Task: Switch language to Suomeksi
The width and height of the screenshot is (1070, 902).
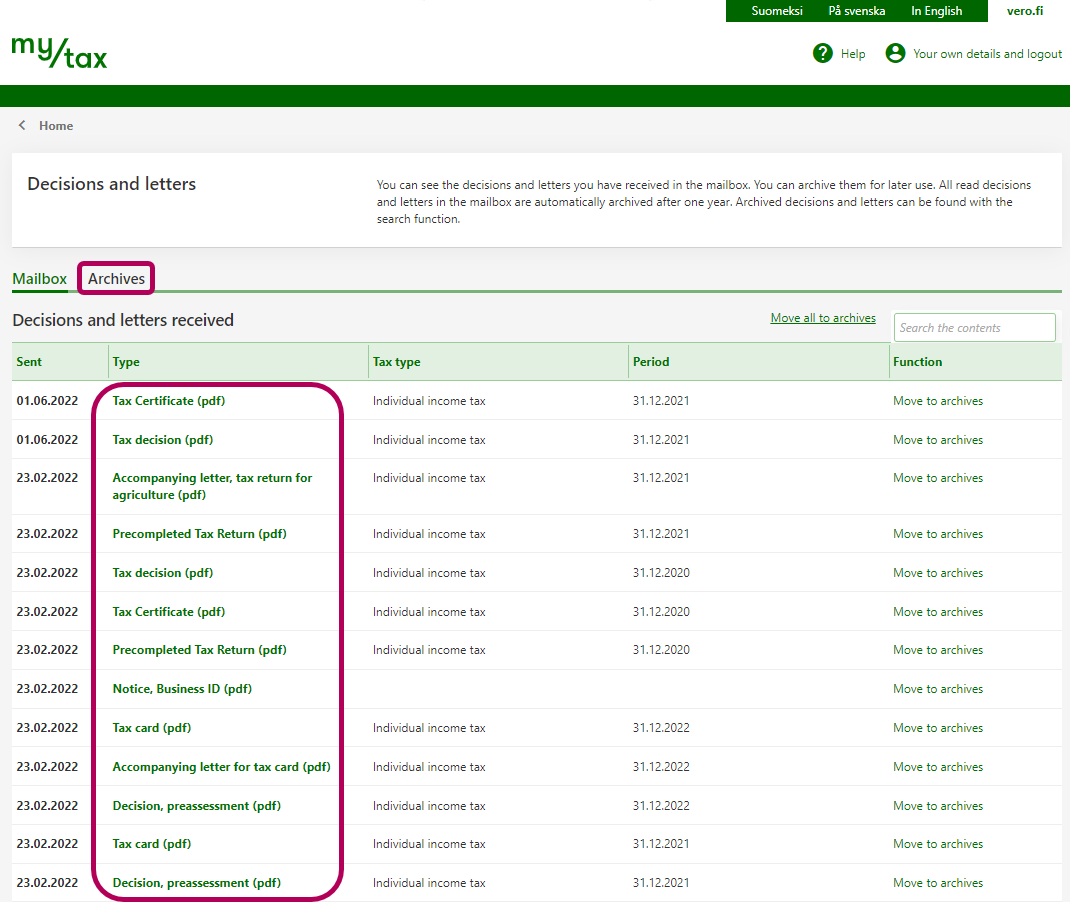Action: (x=777, y=11)
